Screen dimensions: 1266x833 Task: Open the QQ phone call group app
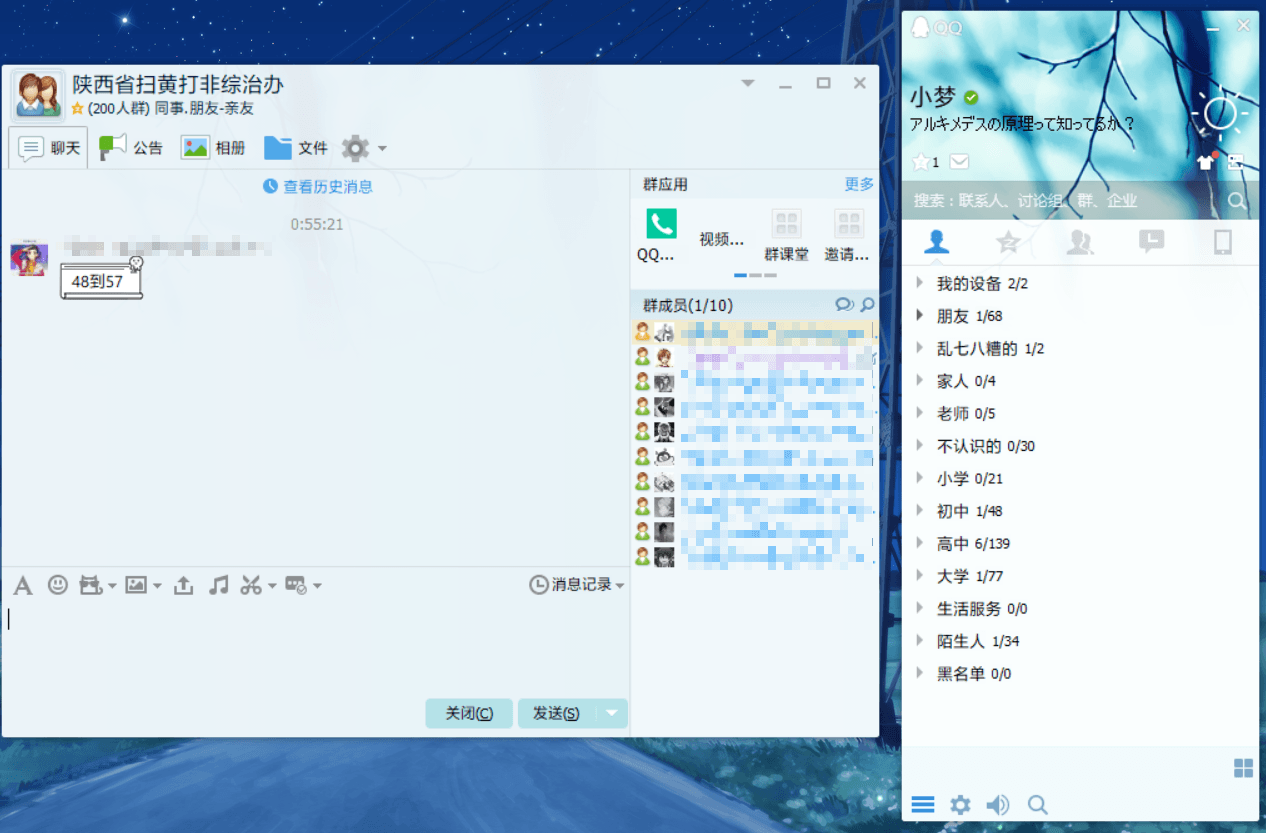[x=660, y=224]
